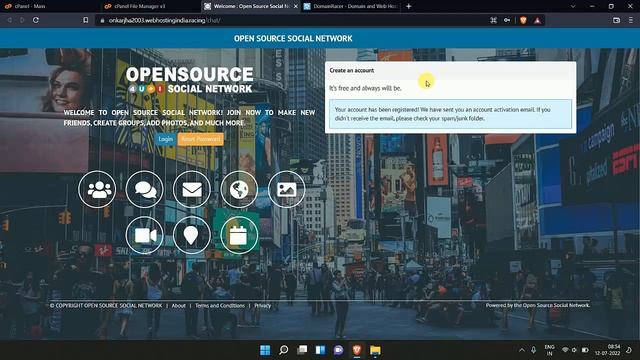Click the calendar events circle icon

pyautogui.click(x=239, y=235)
